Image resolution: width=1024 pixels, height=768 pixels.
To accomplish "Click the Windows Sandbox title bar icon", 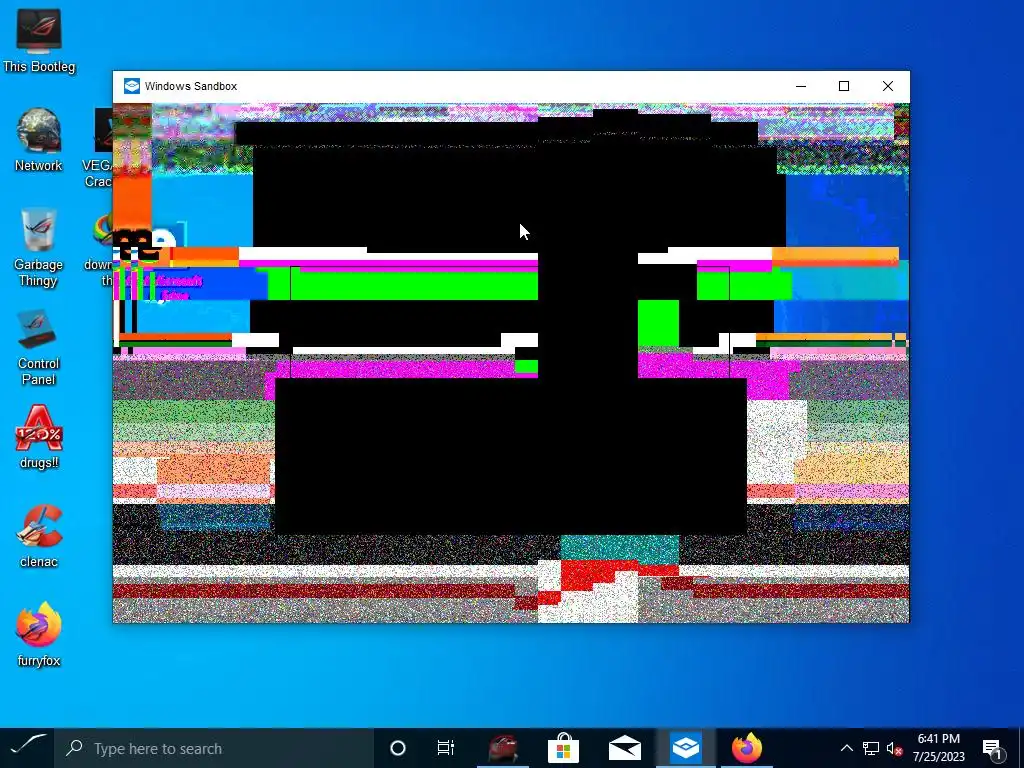I will 132,86.
